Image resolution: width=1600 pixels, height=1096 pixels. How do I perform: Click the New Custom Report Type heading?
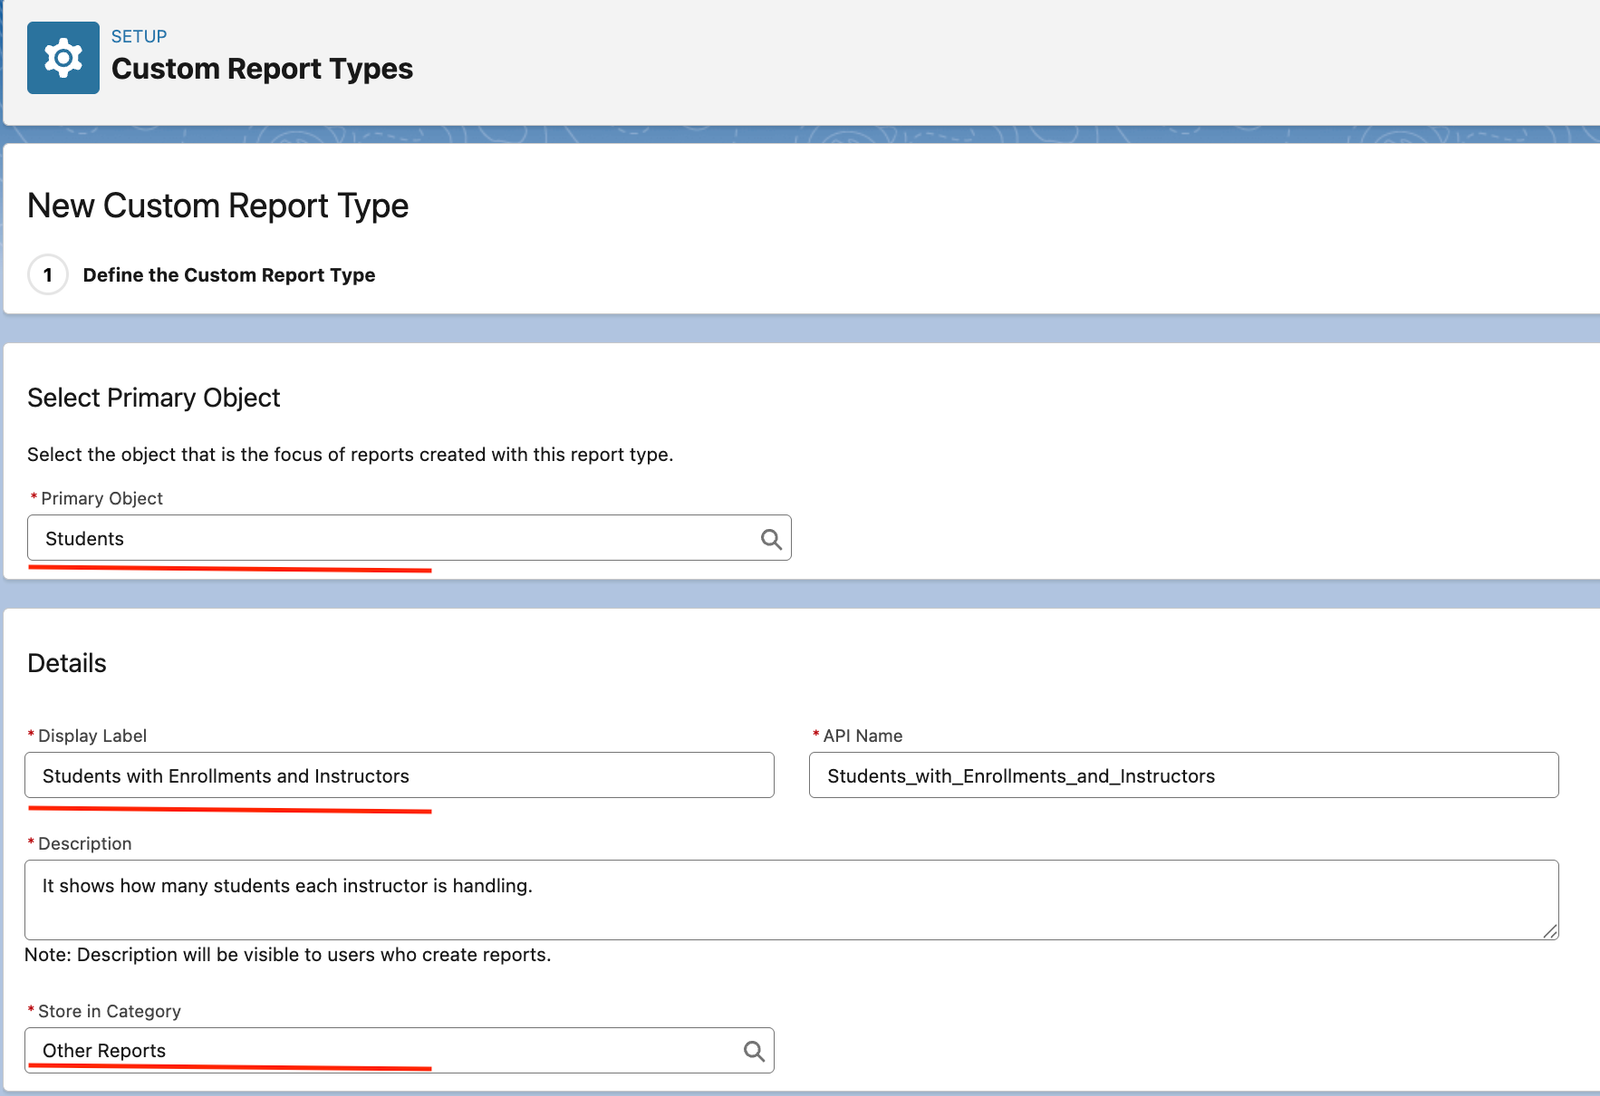[218, 206]
